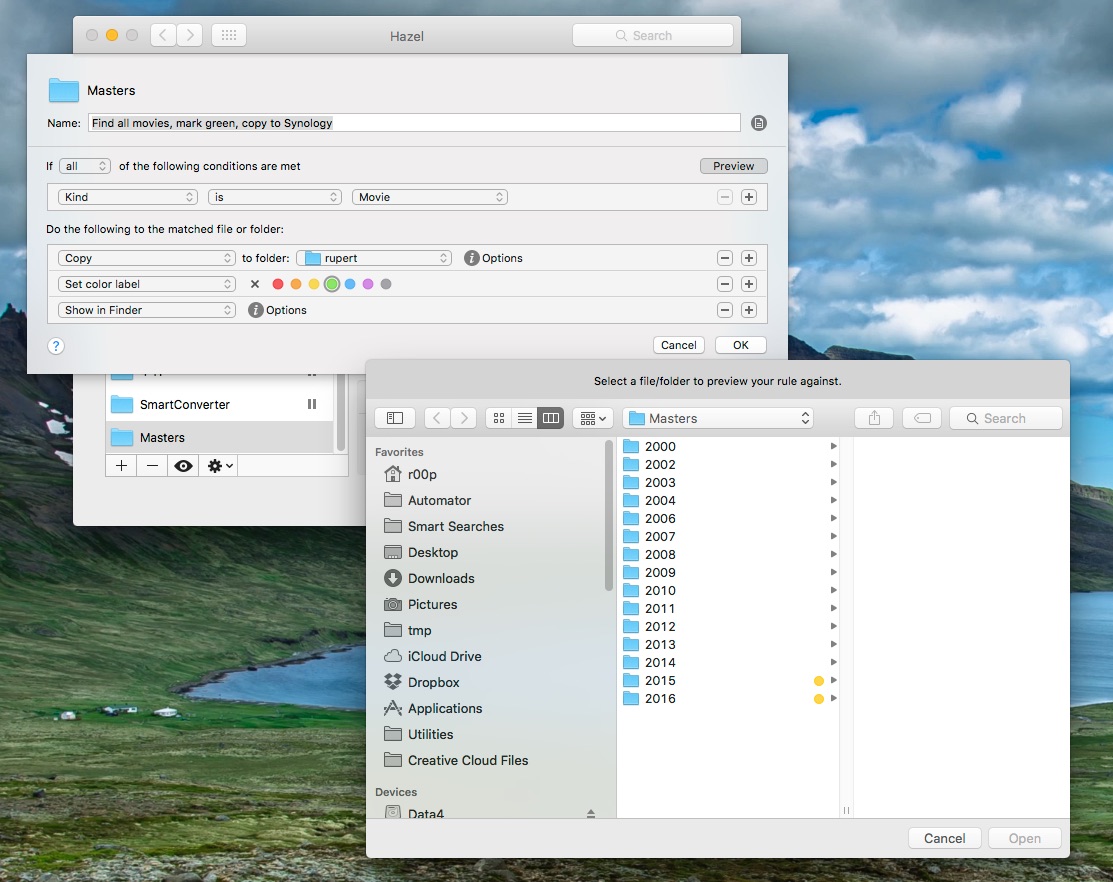Image resolution: width=1113 pixels, height=882 pixels.
Task: Choose the red color label
Action: [278, 284]
